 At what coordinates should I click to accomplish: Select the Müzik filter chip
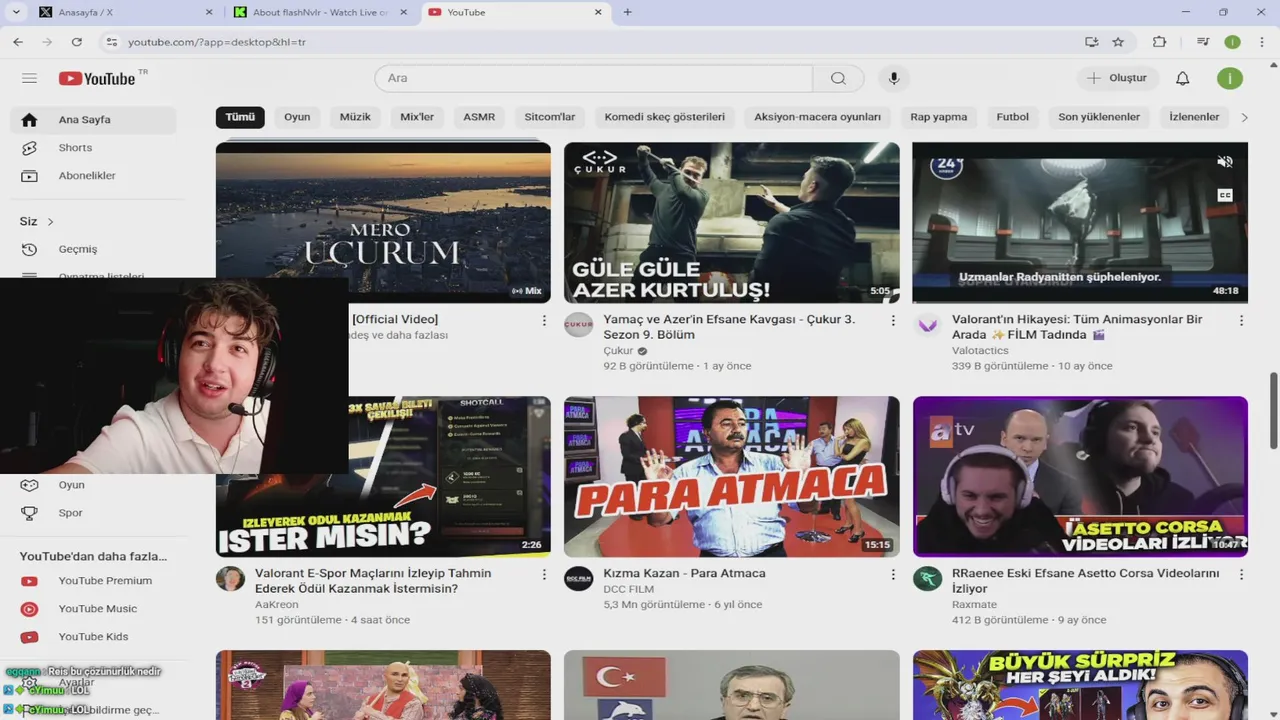(x=355, y=117)
